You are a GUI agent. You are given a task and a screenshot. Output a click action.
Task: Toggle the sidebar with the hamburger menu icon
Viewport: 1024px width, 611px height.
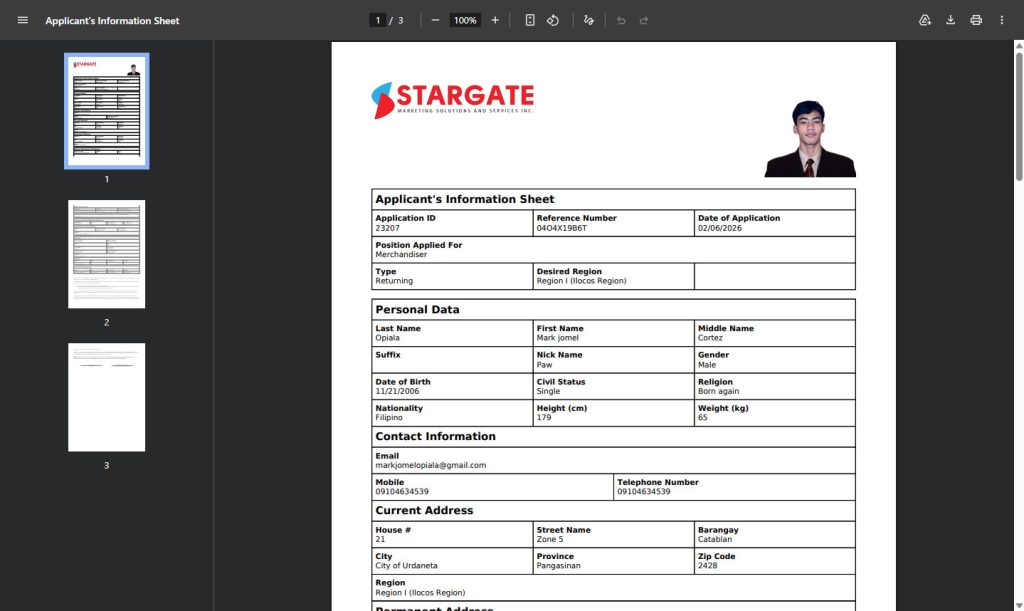point(23,20)
